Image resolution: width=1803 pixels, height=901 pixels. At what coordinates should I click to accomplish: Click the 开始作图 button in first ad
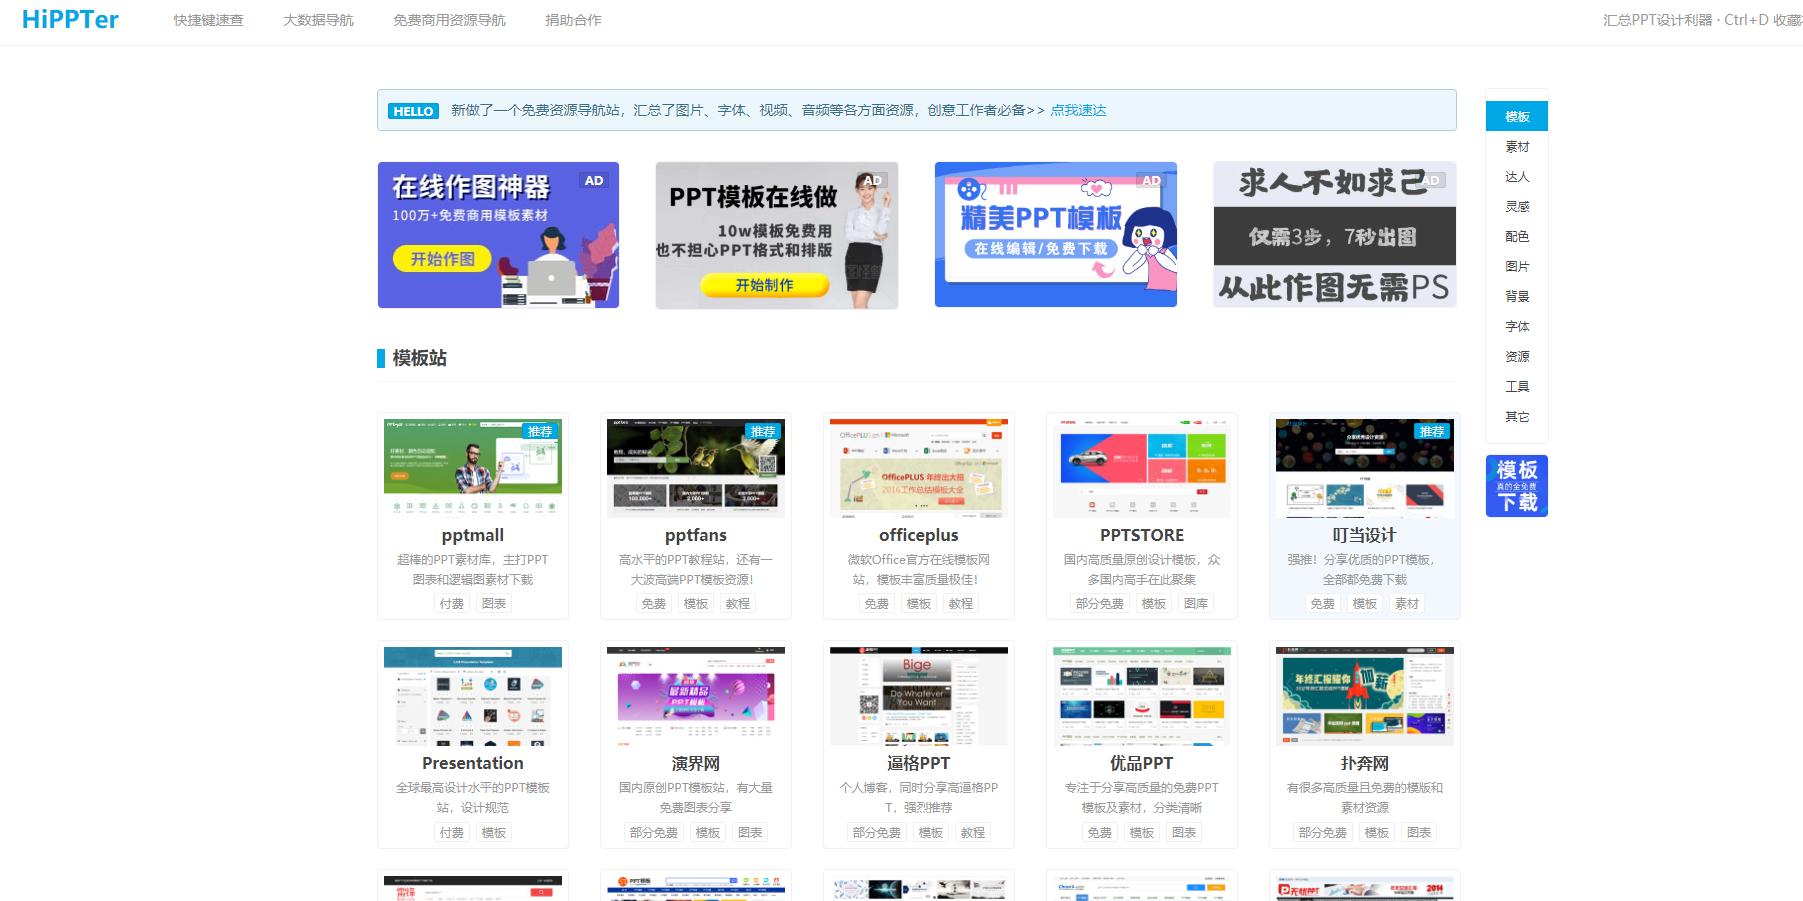[441, 259]
